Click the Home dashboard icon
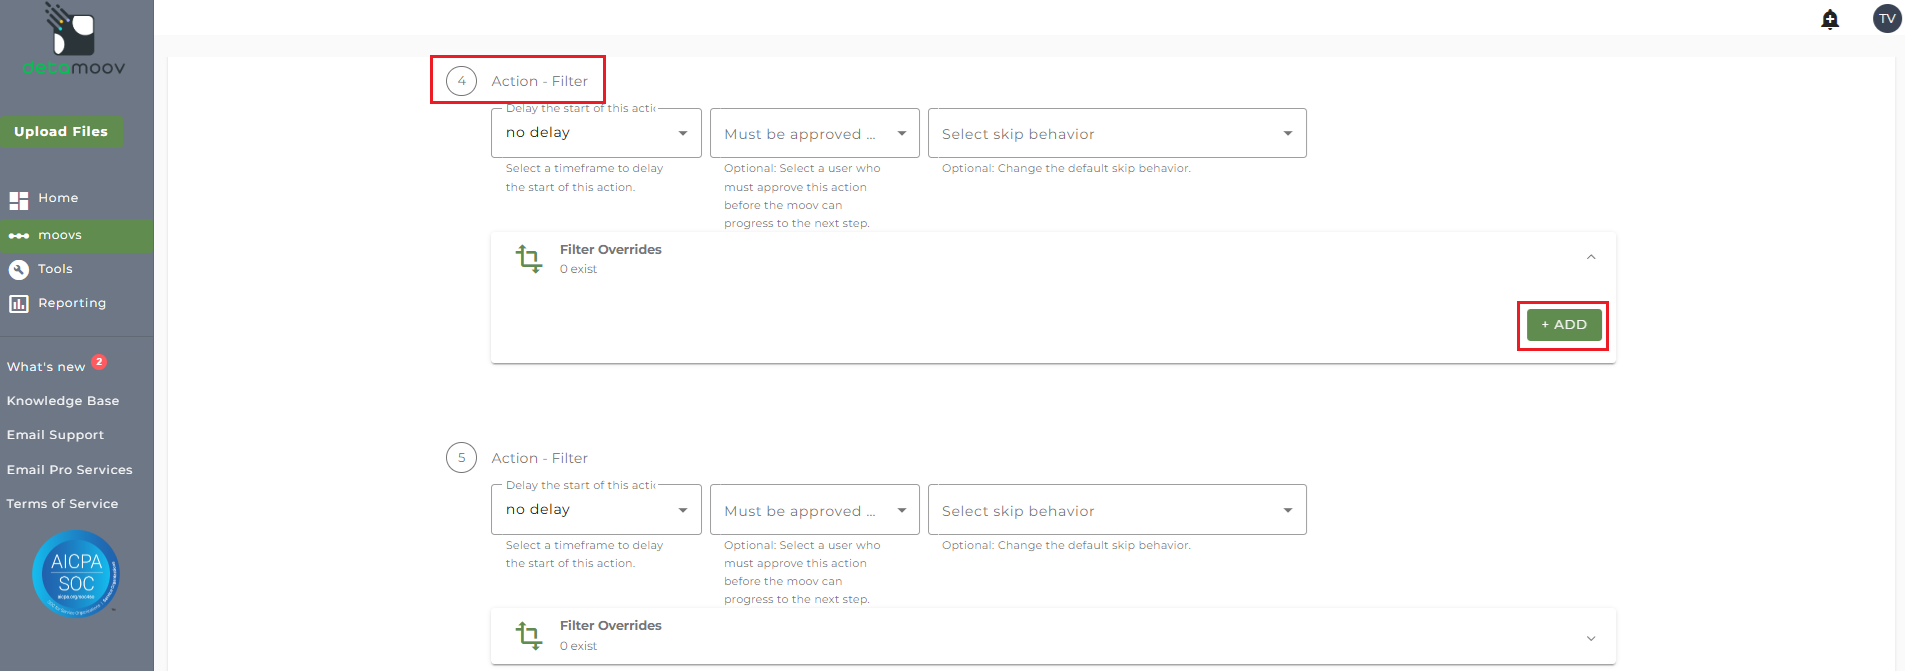Screen dimensions: 1905x671 coord(18,200)
